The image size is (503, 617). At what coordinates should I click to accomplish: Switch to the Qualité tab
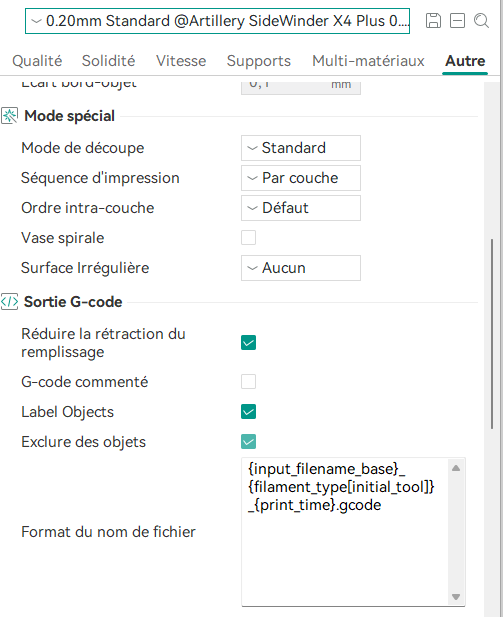[37, 61]
